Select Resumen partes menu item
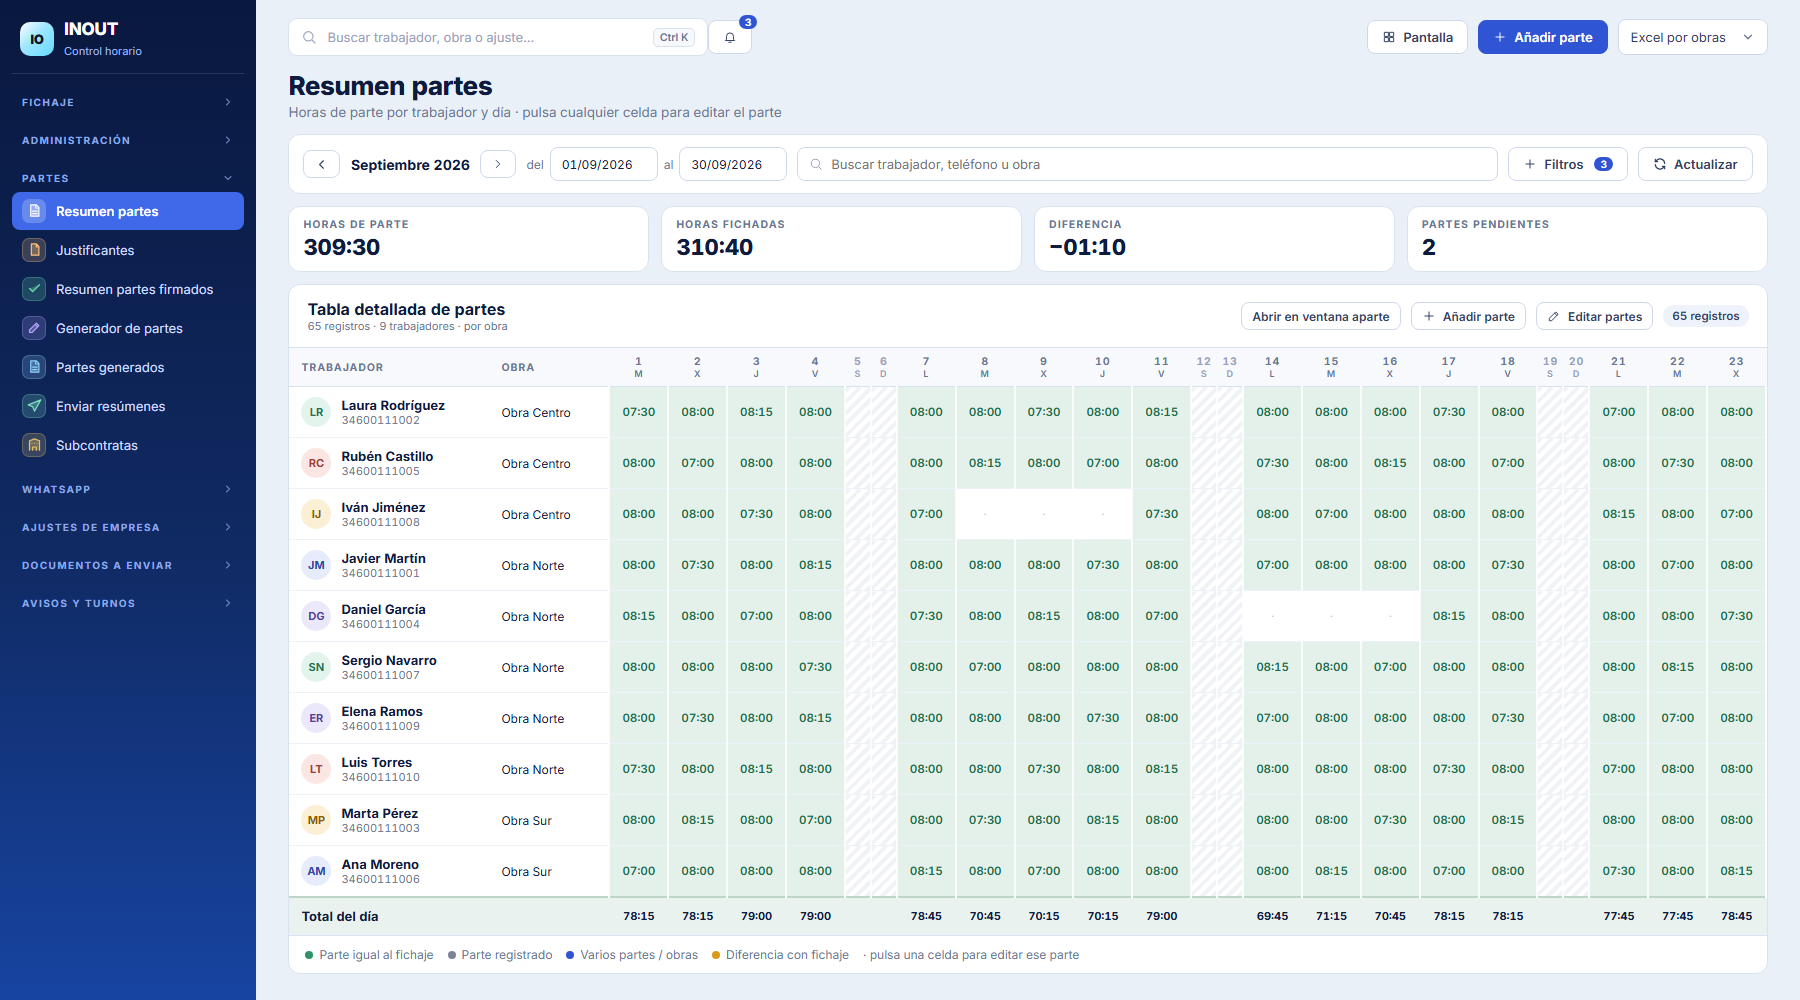 coord(128,211)
